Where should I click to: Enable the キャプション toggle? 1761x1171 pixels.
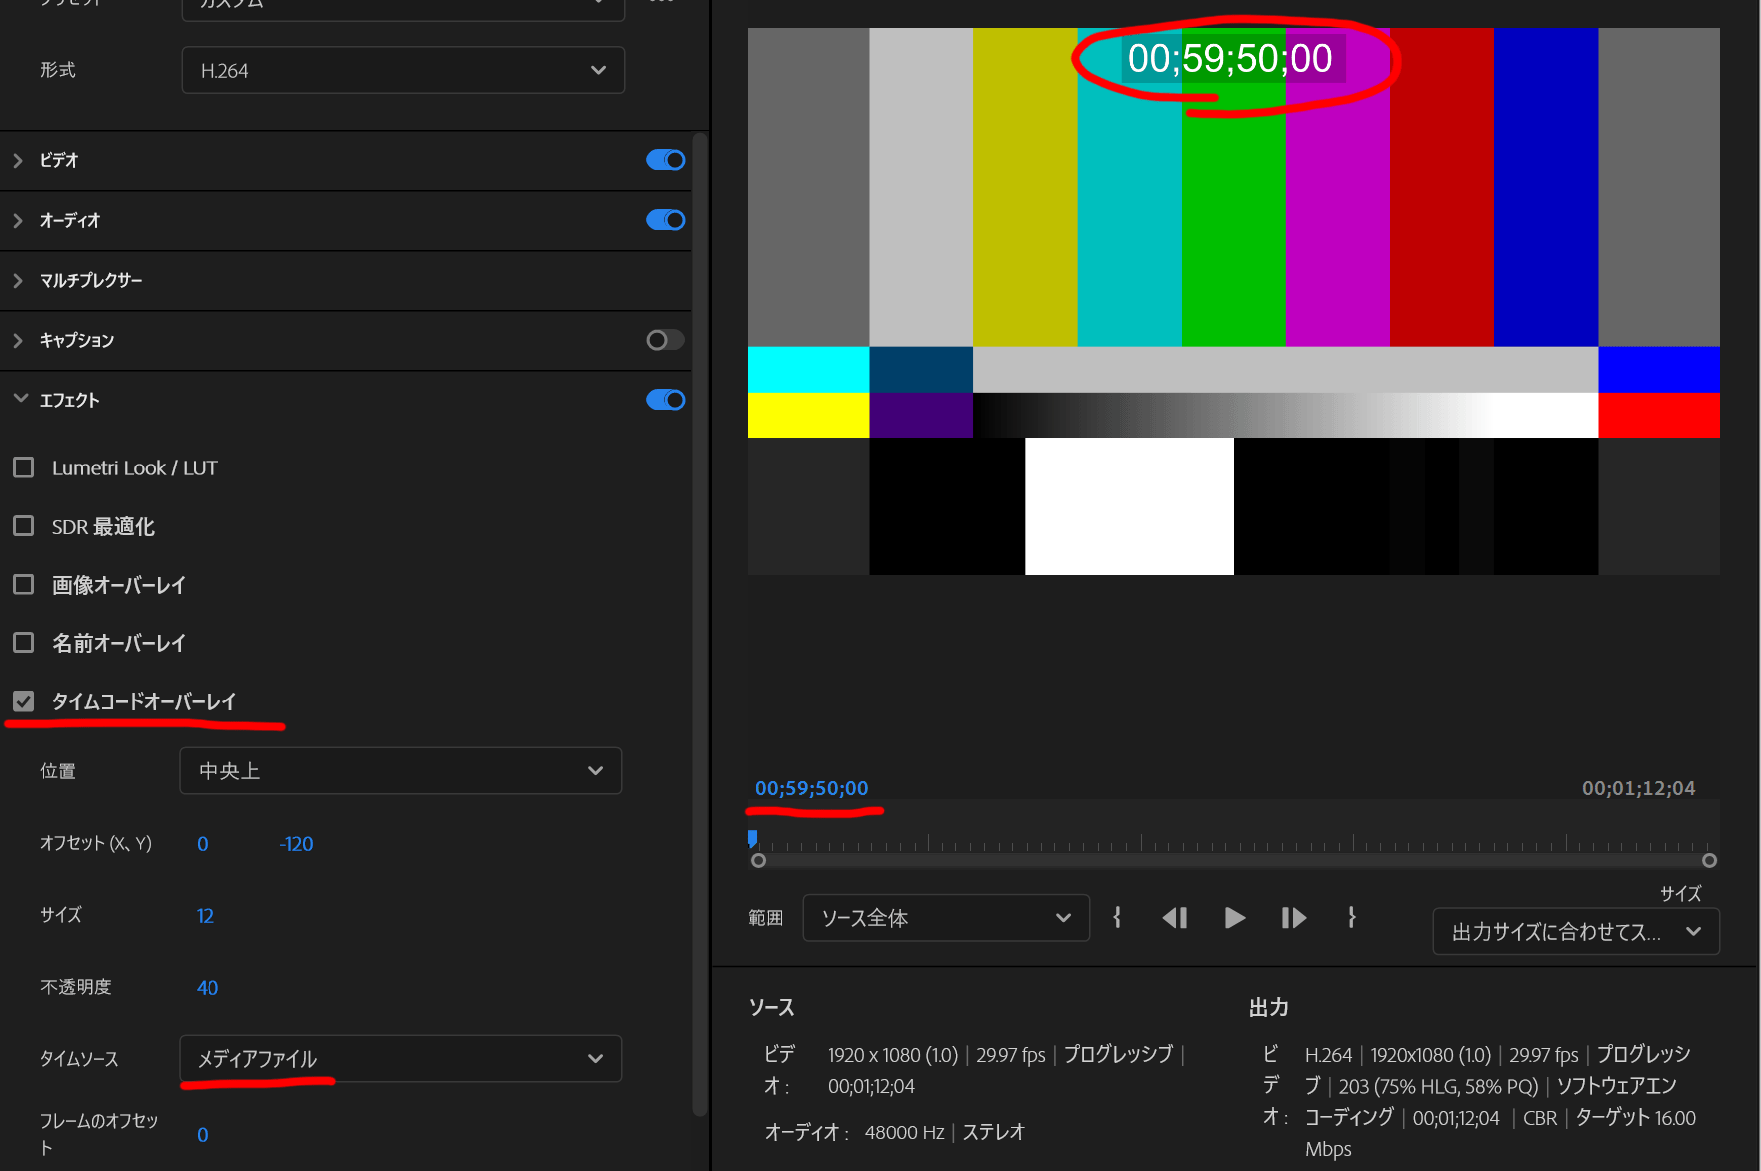(663, 340)
